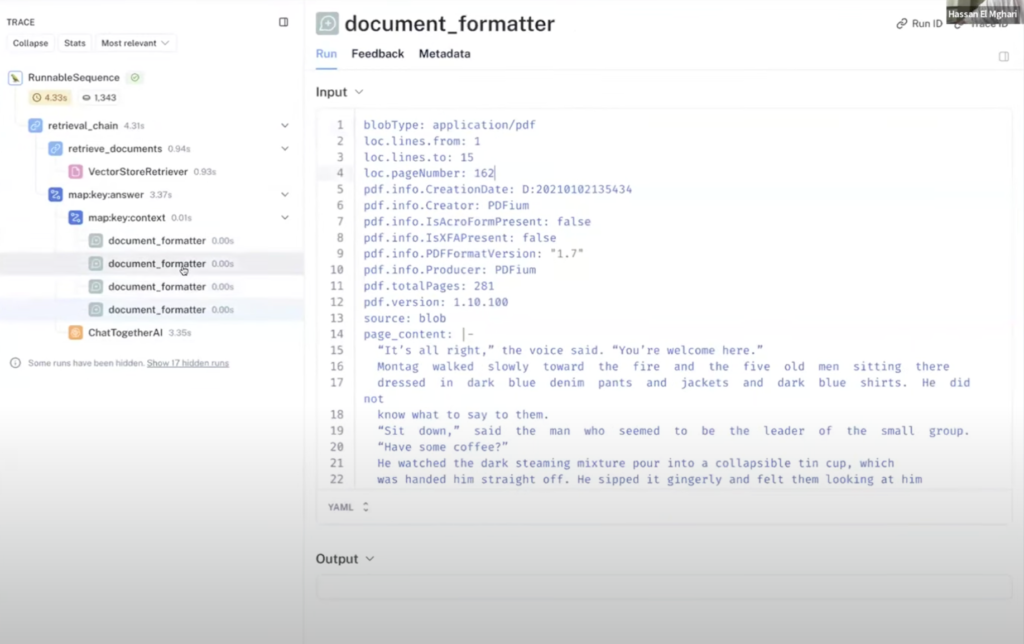Open the Metadata tab
The height and width of the screenshot is (644, 1024).
444,54
